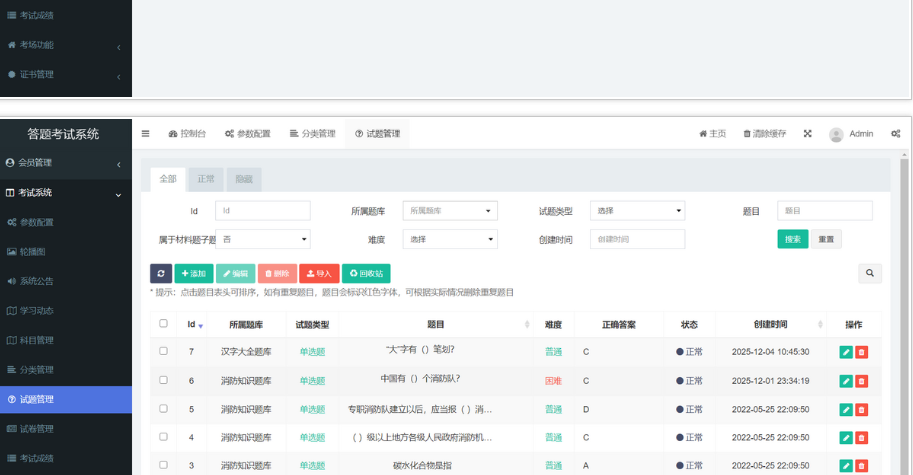Click 清除缓存 in the top bar
This screenshot has height=475, width=913.
pos(765,133)
